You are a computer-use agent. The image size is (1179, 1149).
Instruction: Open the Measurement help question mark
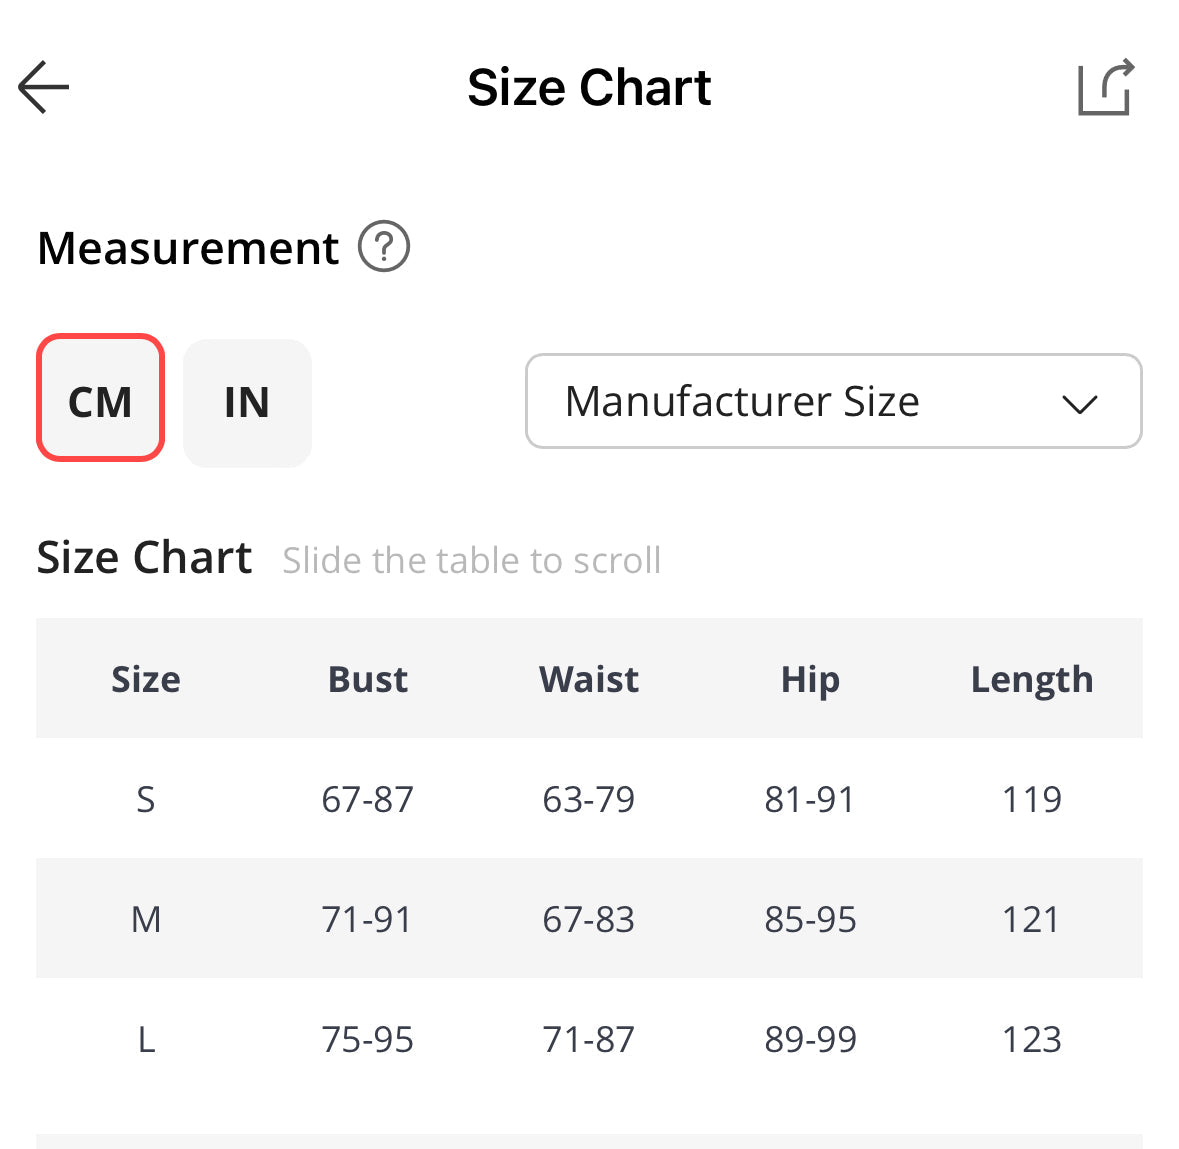(x=384, y=247)
